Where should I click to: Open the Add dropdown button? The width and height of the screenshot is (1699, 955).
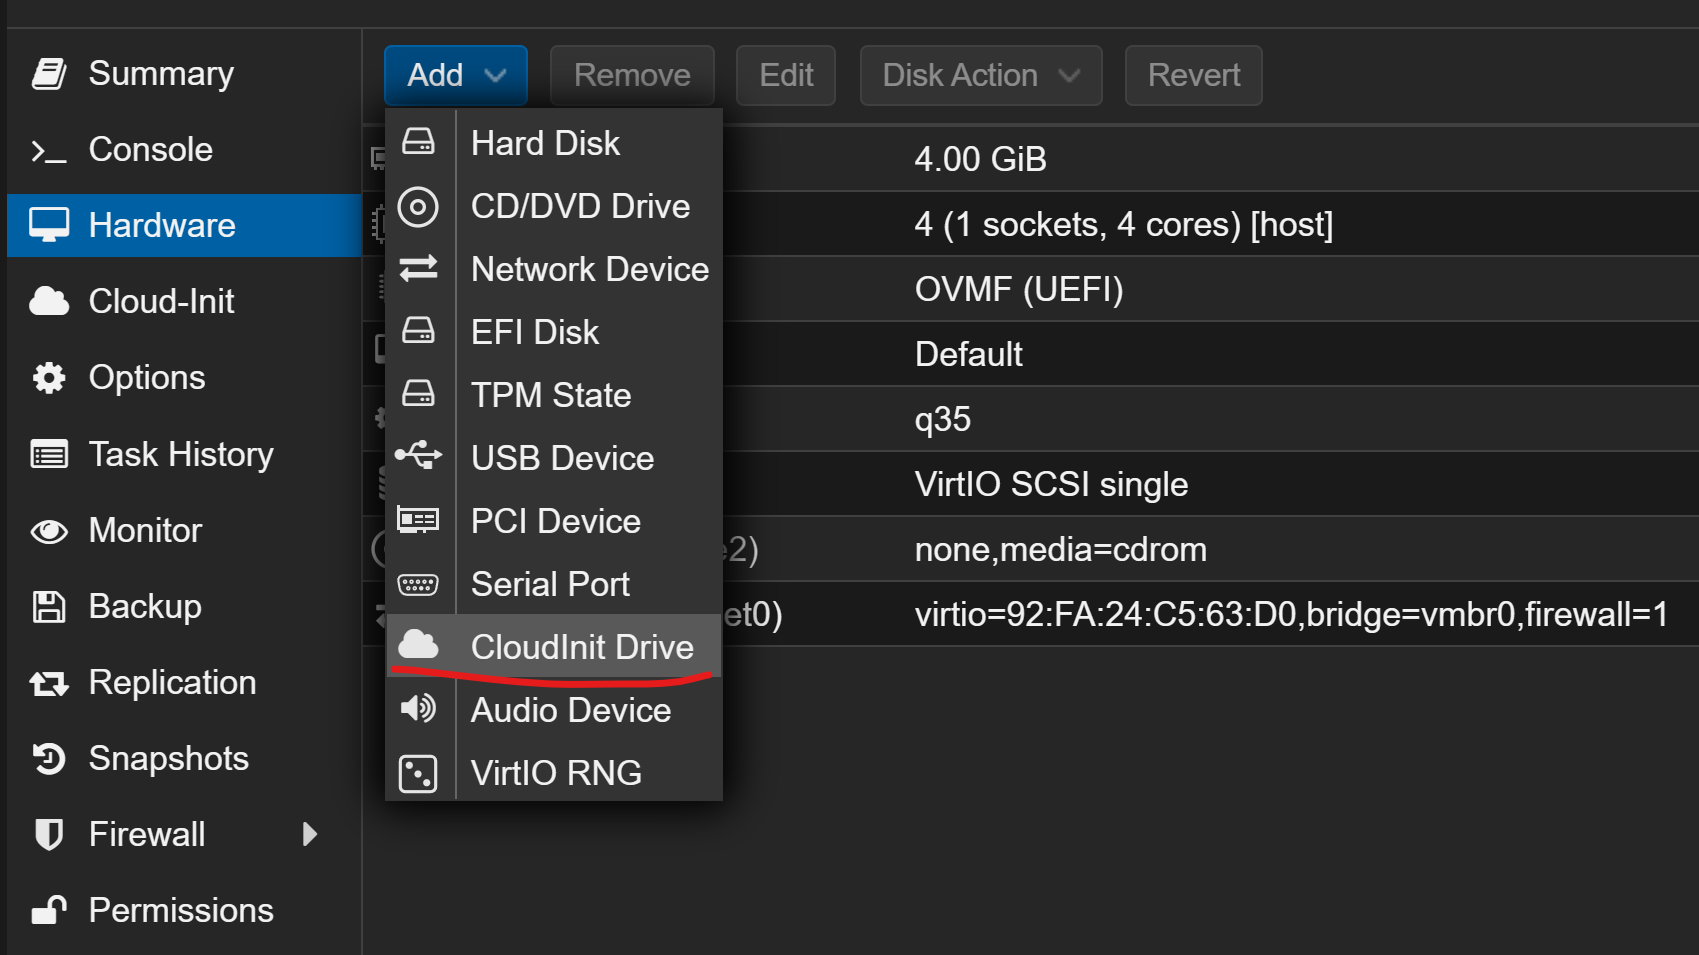coord(455,75)
